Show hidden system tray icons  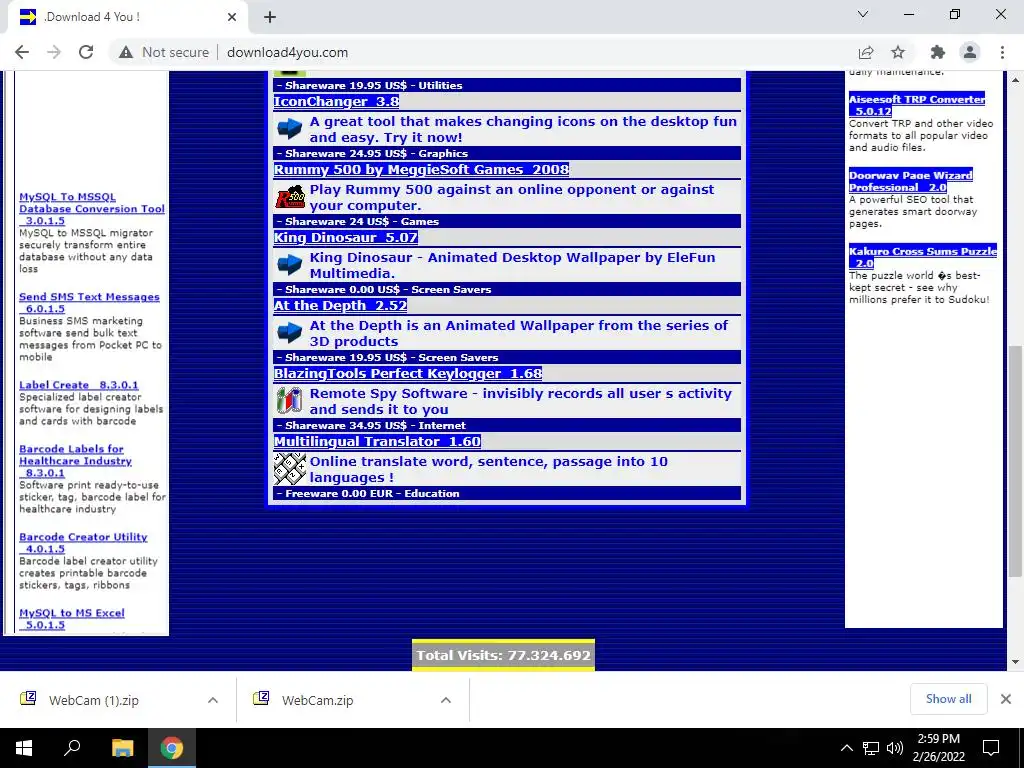pyautogui.click(x=846, y=748)
